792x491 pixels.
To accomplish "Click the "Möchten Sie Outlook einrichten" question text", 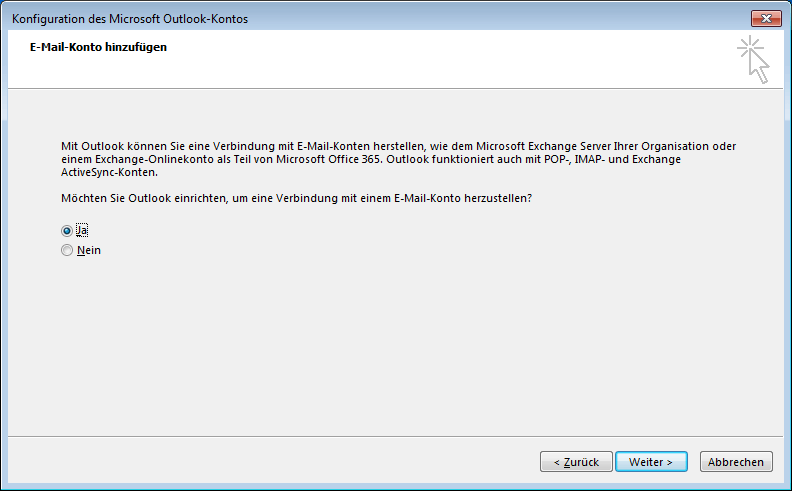I will point(296,198).
